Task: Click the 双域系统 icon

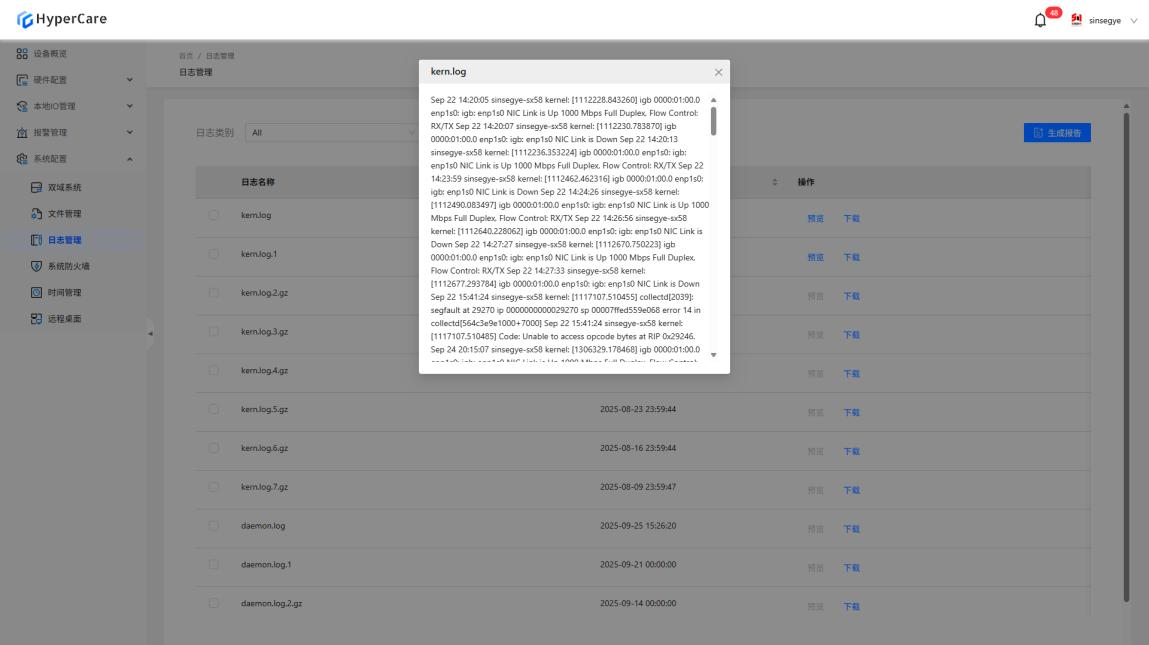Action: (37, 188)
